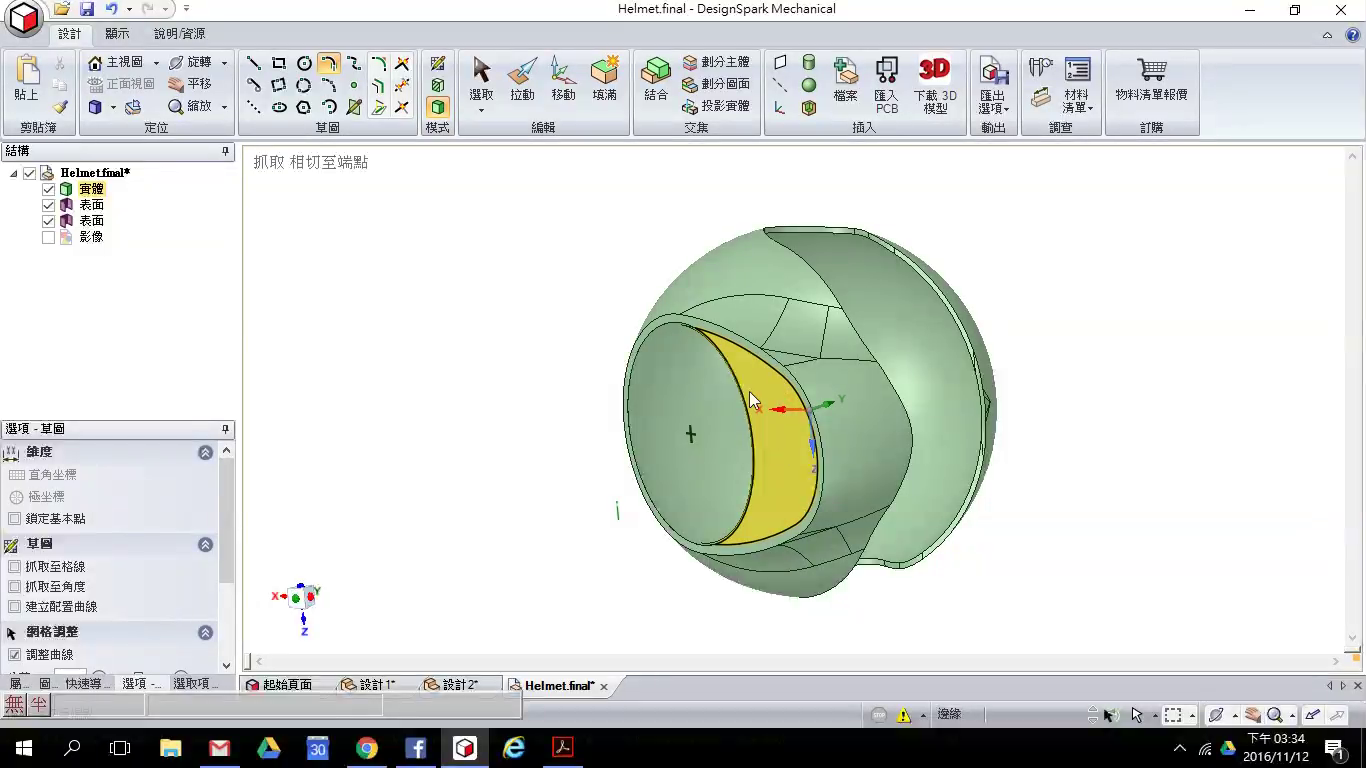This screenshot has height=768, width=1366.
Task: Open the dropdown under 選取 tool
Action: pos(481,109)
